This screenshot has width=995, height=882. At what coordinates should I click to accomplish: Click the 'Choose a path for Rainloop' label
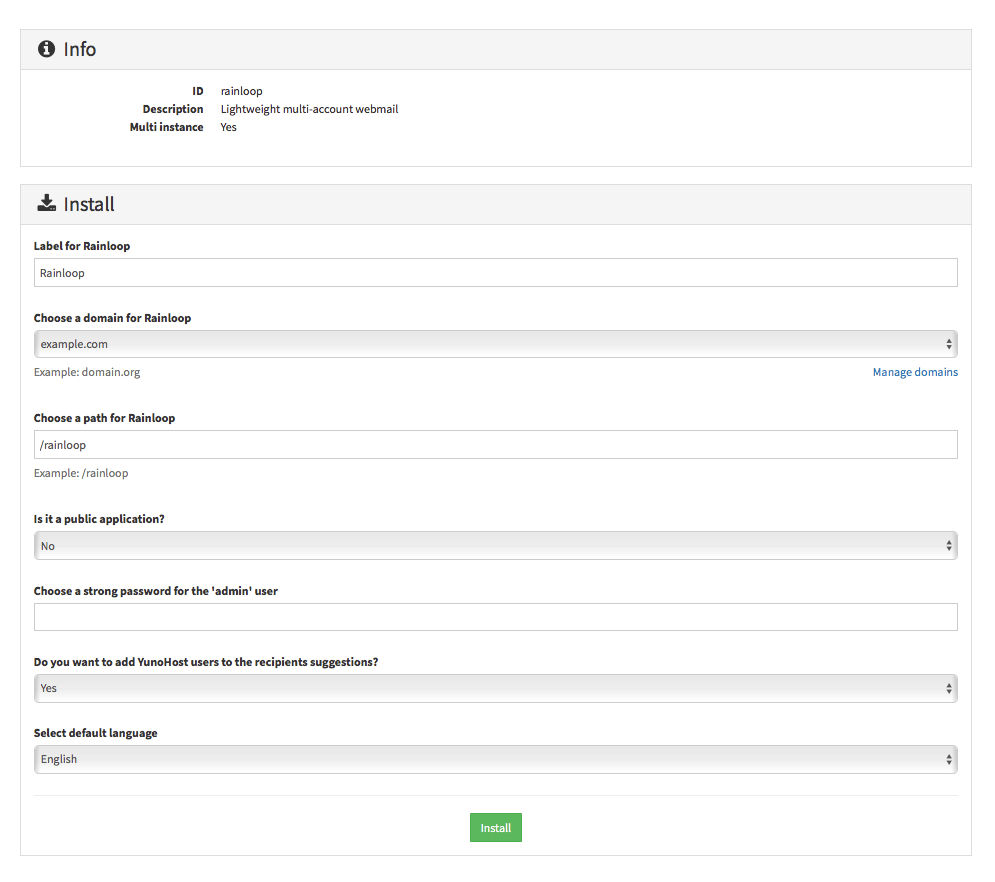[104, 418]
